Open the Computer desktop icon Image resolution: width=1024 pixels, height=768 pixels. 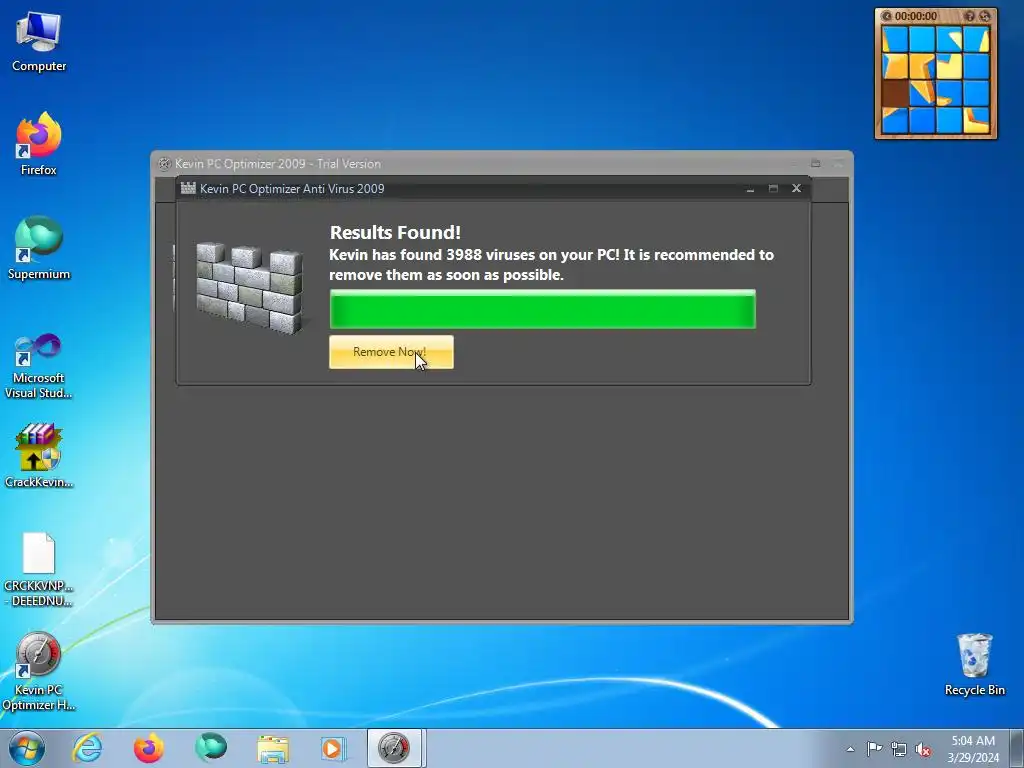39,42
